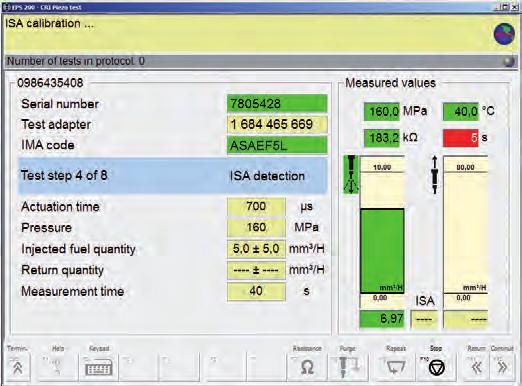Click the return quantity injector arrow icon

[434, 175]
